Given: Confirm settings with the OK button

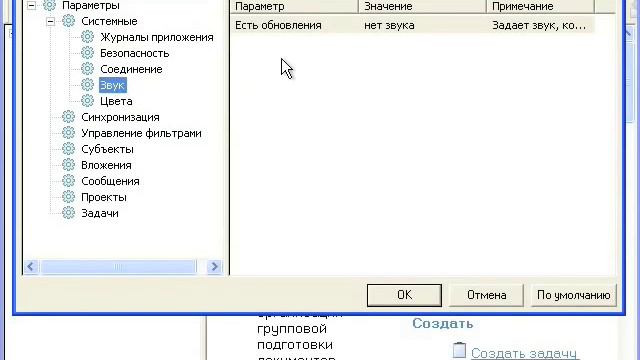Looking at the screenshot, I should [x=404, y=295].
